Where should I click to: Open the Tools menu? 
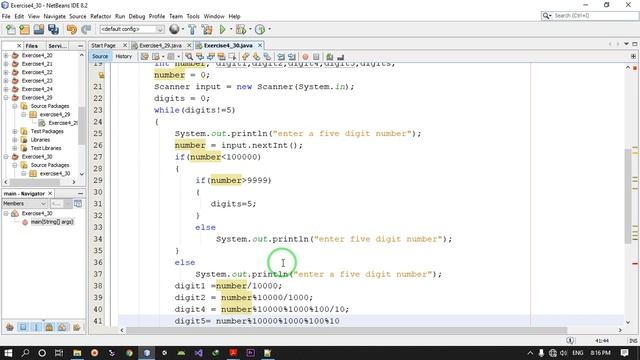click(x=193, y=16)
